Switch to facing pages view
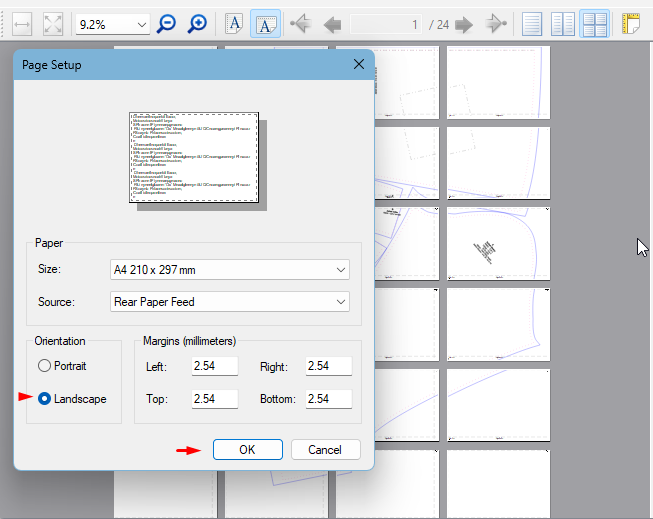Image resolution: width=653 pixels, height=519 pixels. (563, 24)
